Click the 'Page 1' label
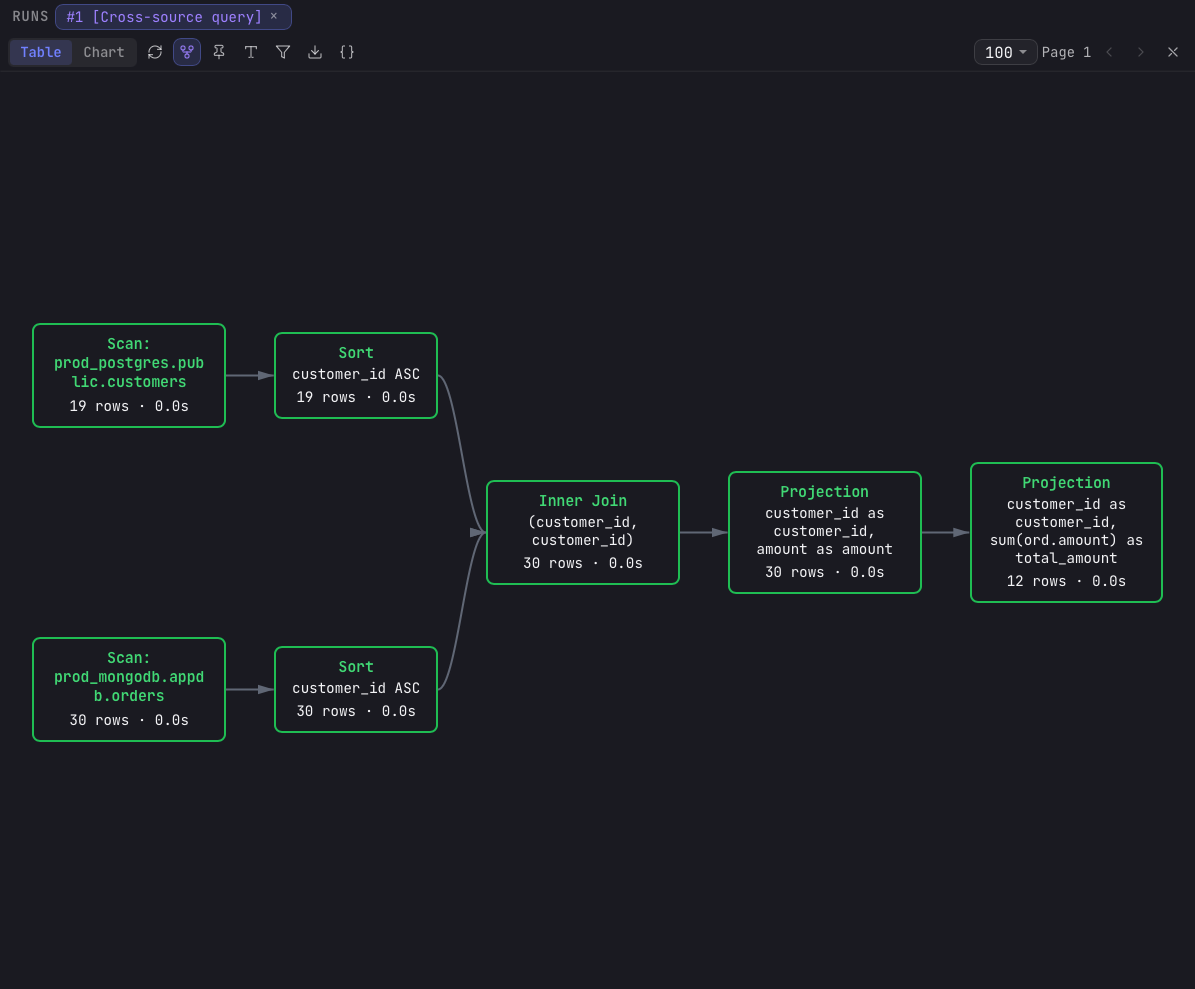Viewport: 1195px width, 989px height. pos(1066,52)
